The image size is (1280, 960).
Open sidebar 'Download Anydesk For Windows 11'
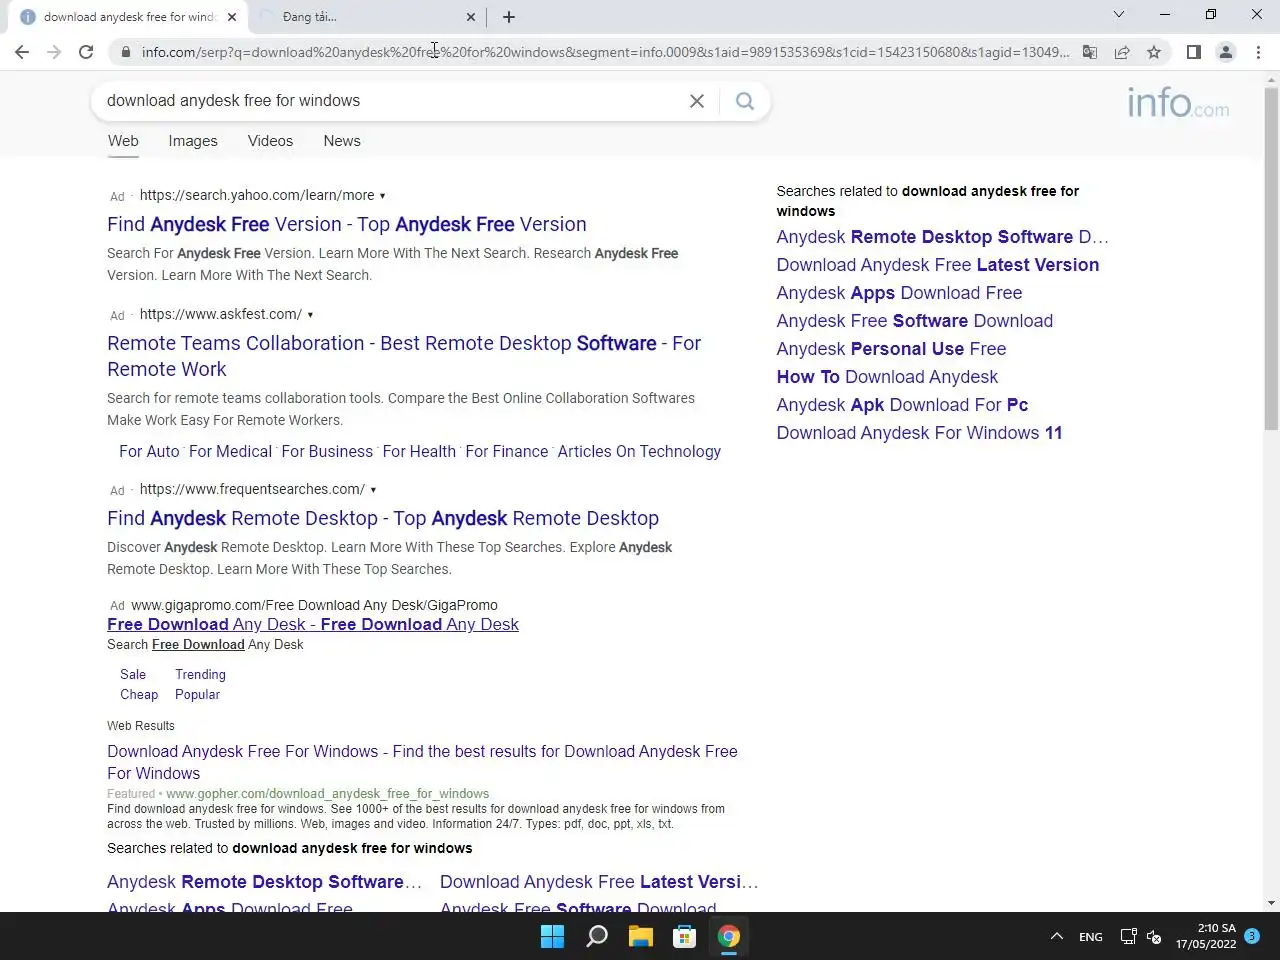(x=919, y=433)
